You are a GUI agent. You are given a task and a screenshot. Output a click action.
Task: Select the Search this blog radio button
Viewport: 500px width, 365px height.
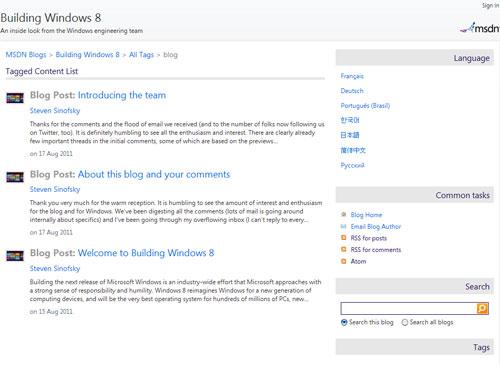point(344,322)
